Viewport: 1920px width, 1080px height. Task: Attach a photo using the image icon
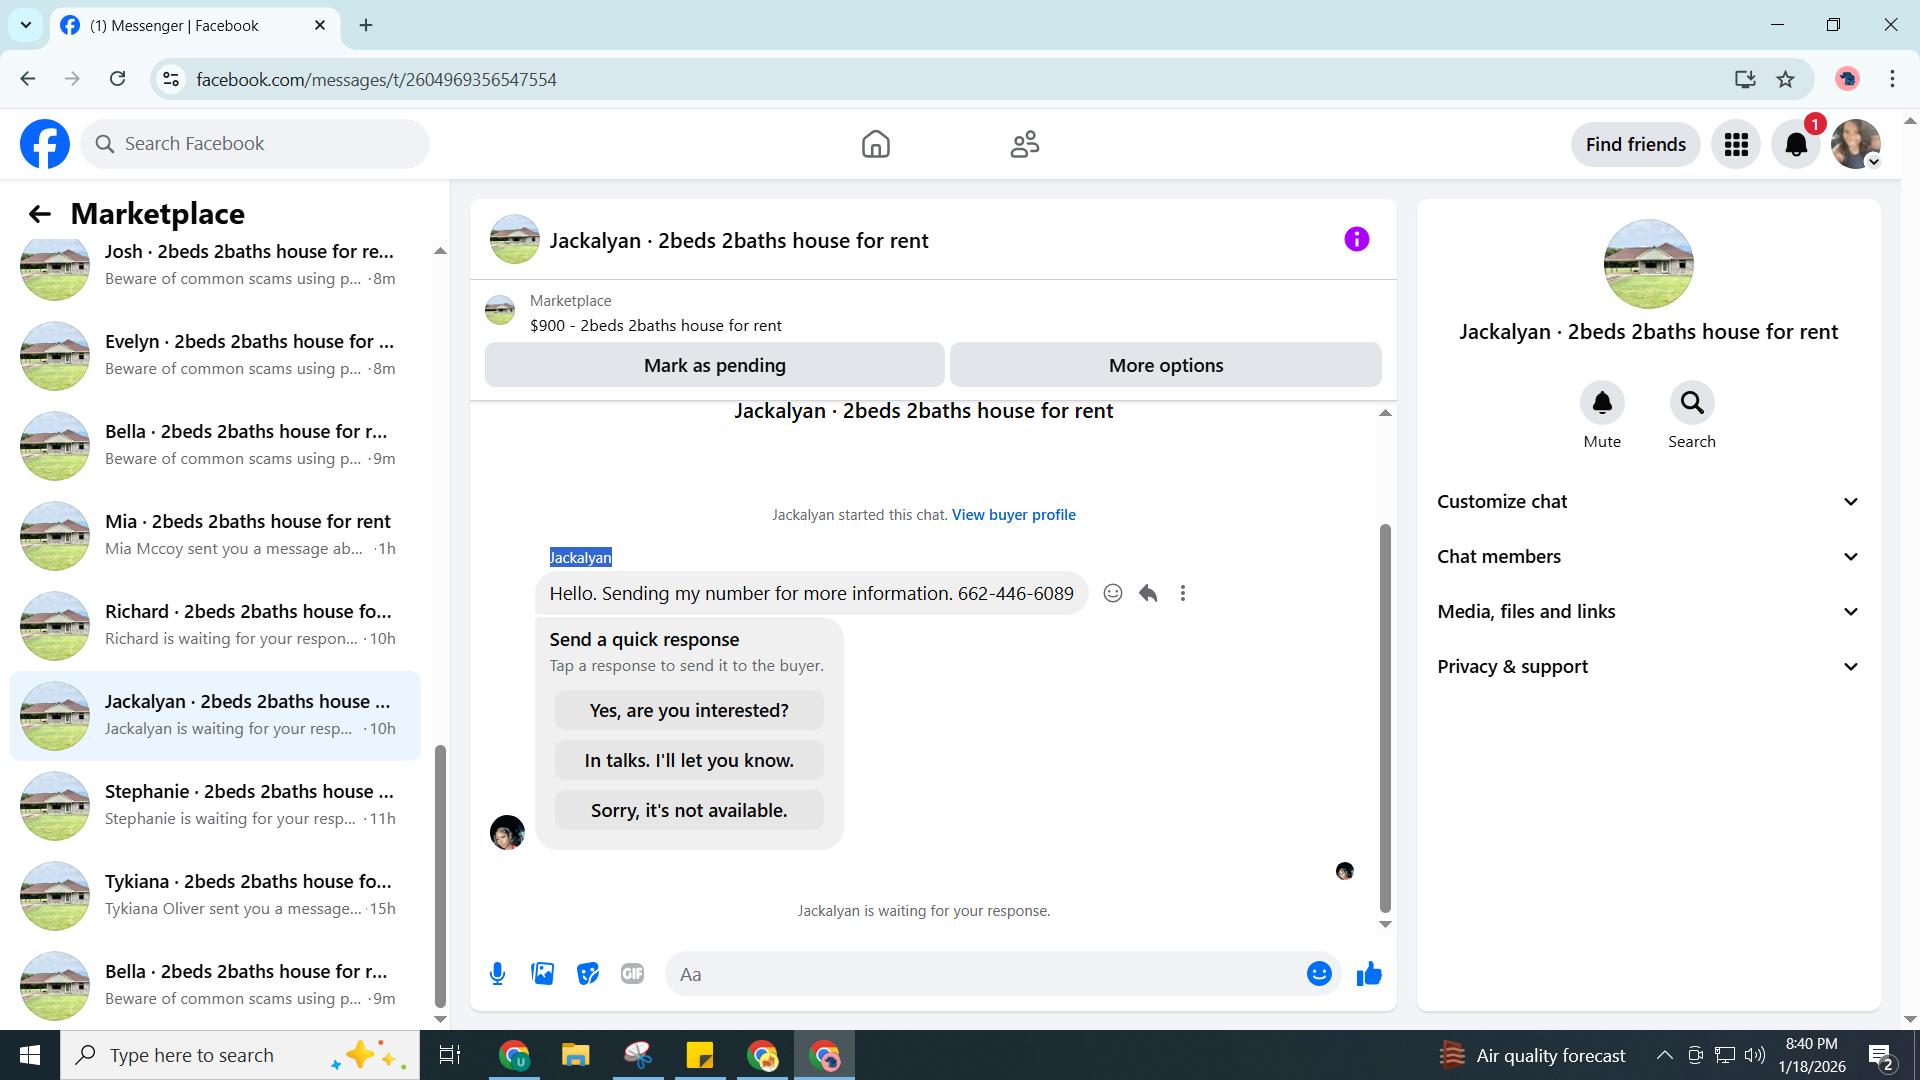click(542, 974)
